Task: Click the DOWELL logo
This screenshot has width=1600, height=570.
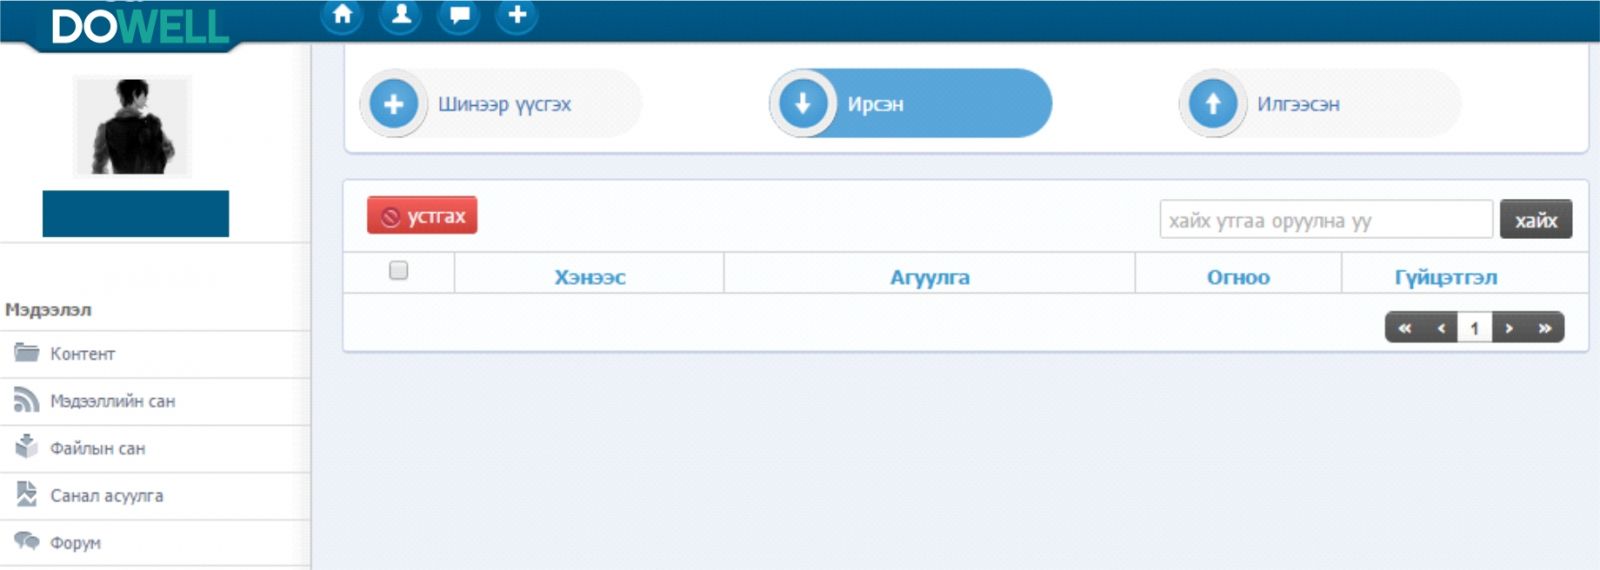Action: (x=139, y=27)
